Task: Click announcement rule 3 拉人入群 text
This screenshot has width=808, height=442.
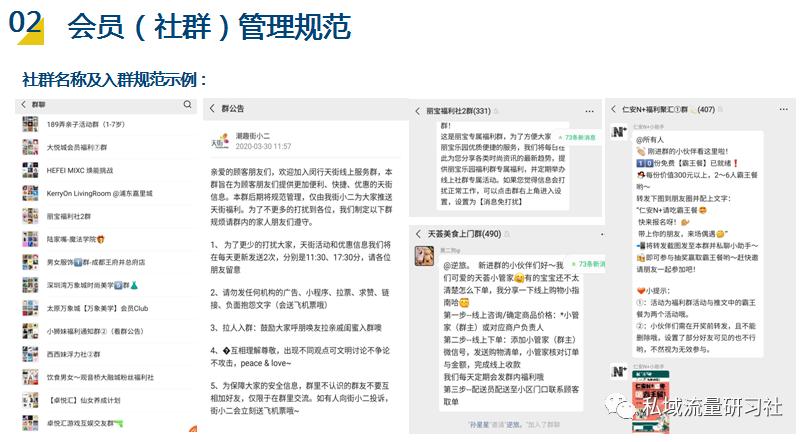Action: (296, 328)
